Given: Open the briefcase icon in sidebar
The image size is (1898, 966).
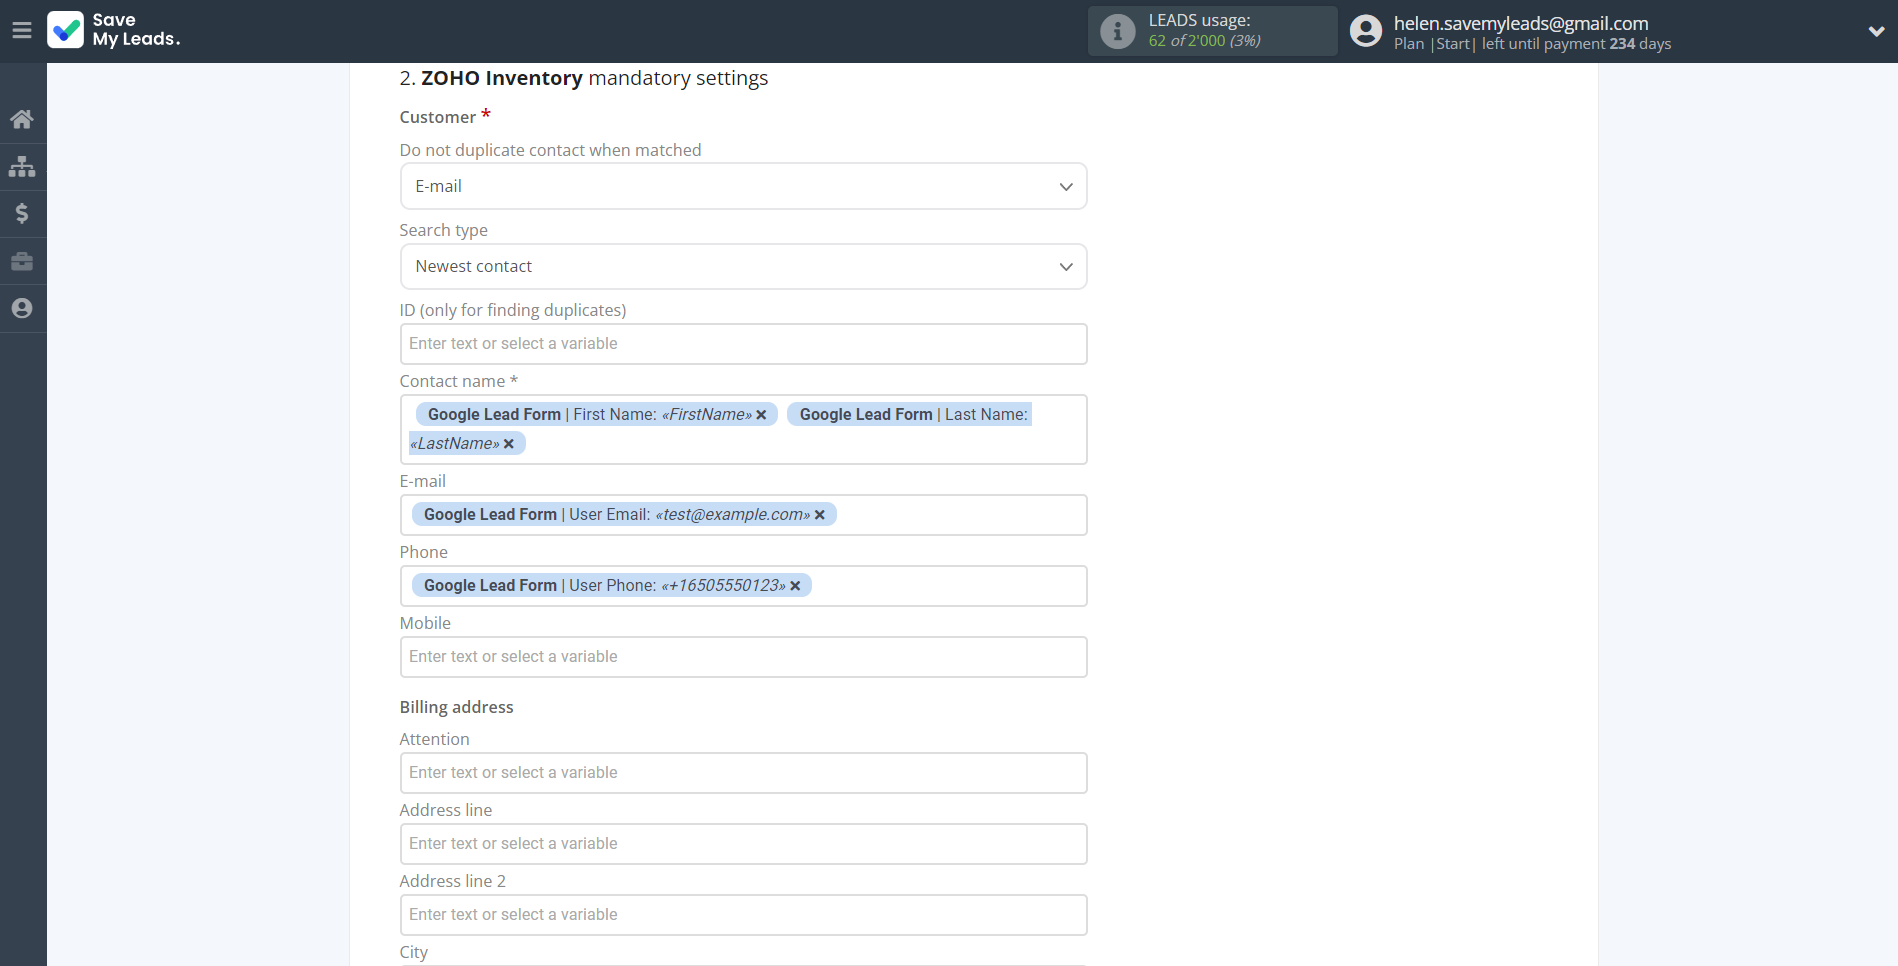Looking at the screenshot, I should point(22,261).
